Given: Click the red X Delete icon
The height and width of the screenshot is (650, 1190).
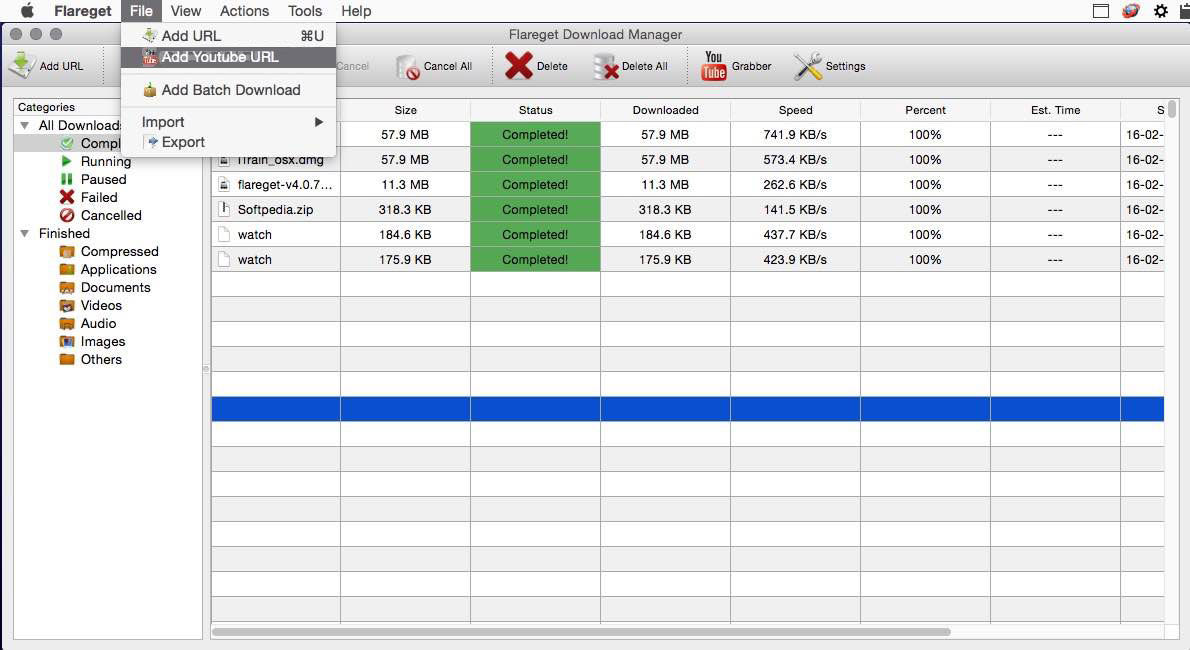Looking at the screenshot, I should [x=518, y=66].
